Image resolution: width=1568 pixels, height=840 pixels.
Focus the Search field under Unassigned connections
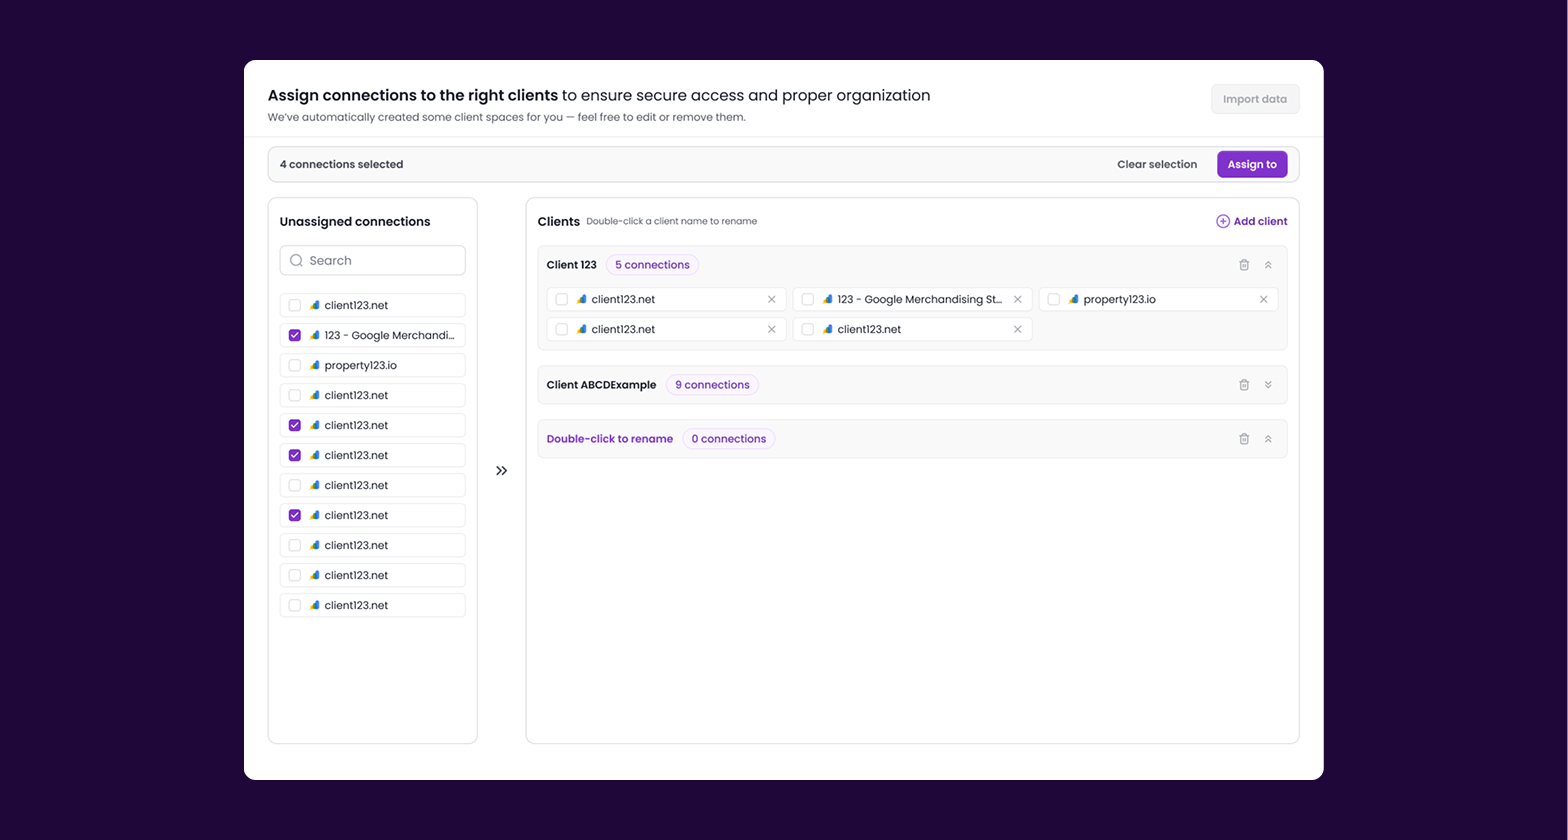point(372,260)
